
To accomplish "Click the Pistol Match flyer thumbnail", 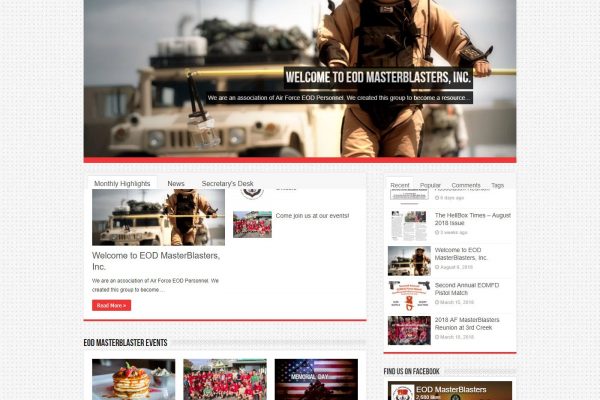I will [409, 296].
